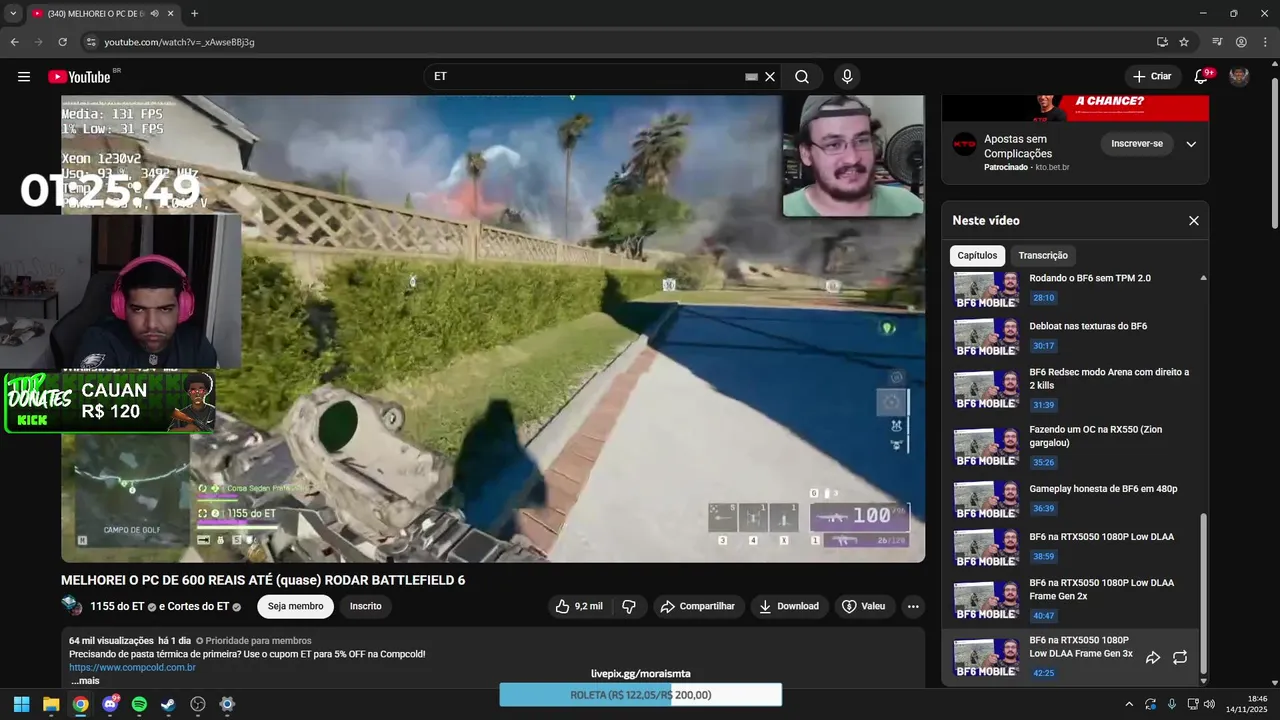
Task: Open File Explorer from the taskbar
Action: tap(51, 704)
